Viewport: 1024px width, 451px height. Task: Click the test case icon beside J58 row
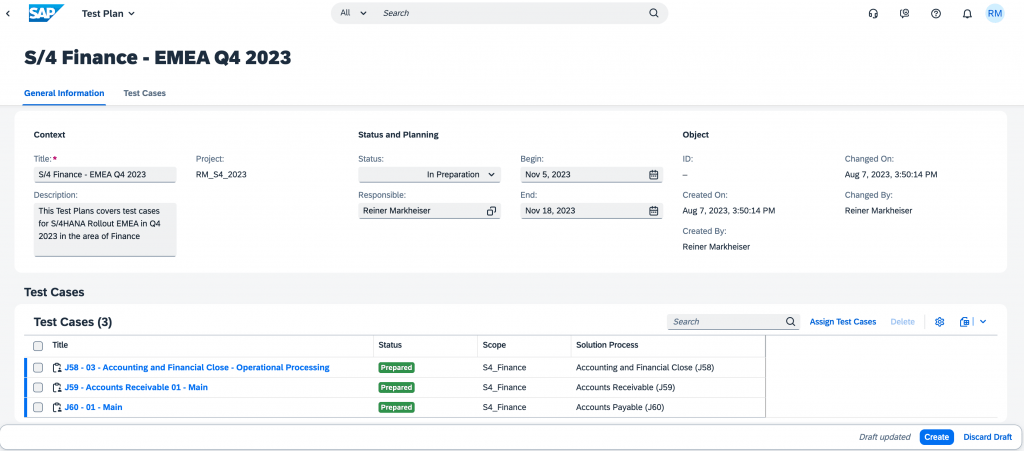pyautogui.click(x=57, y=367)
